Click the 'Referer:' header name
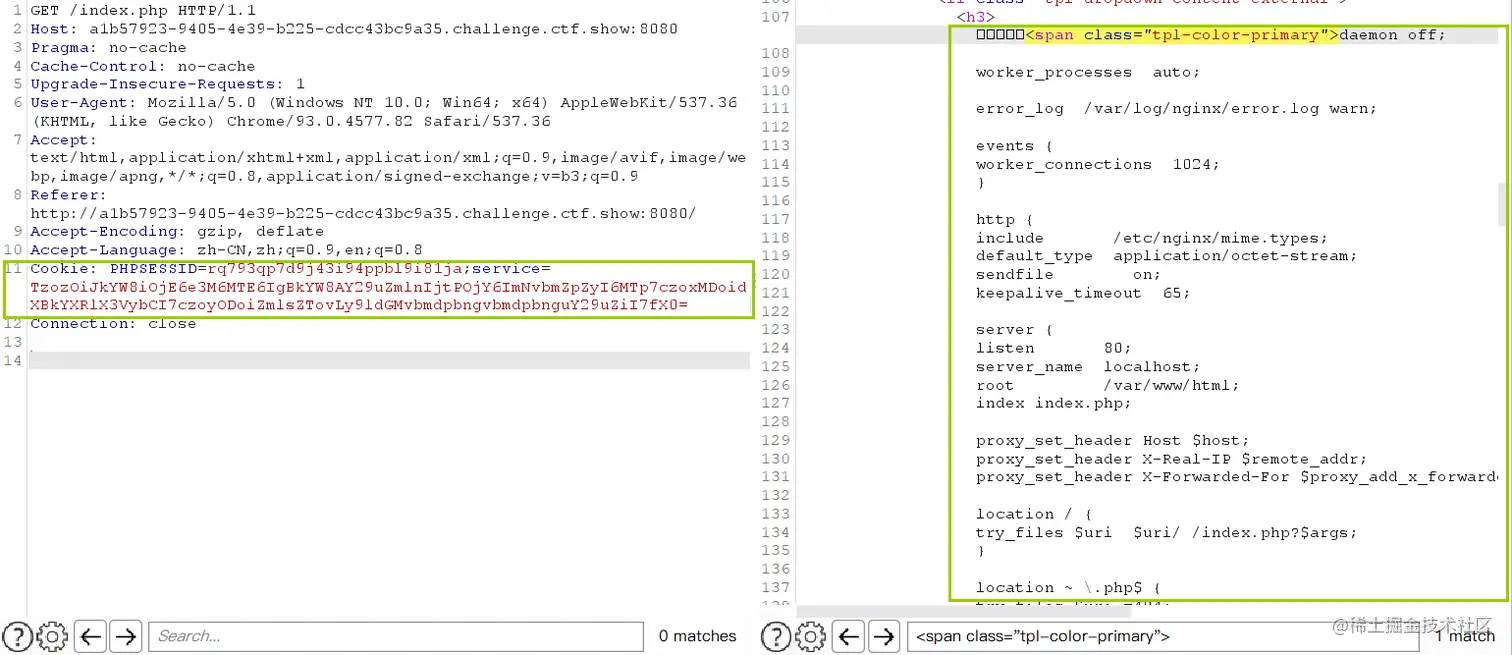Viewport: 1512px width, 655px height. coord(68,195)
